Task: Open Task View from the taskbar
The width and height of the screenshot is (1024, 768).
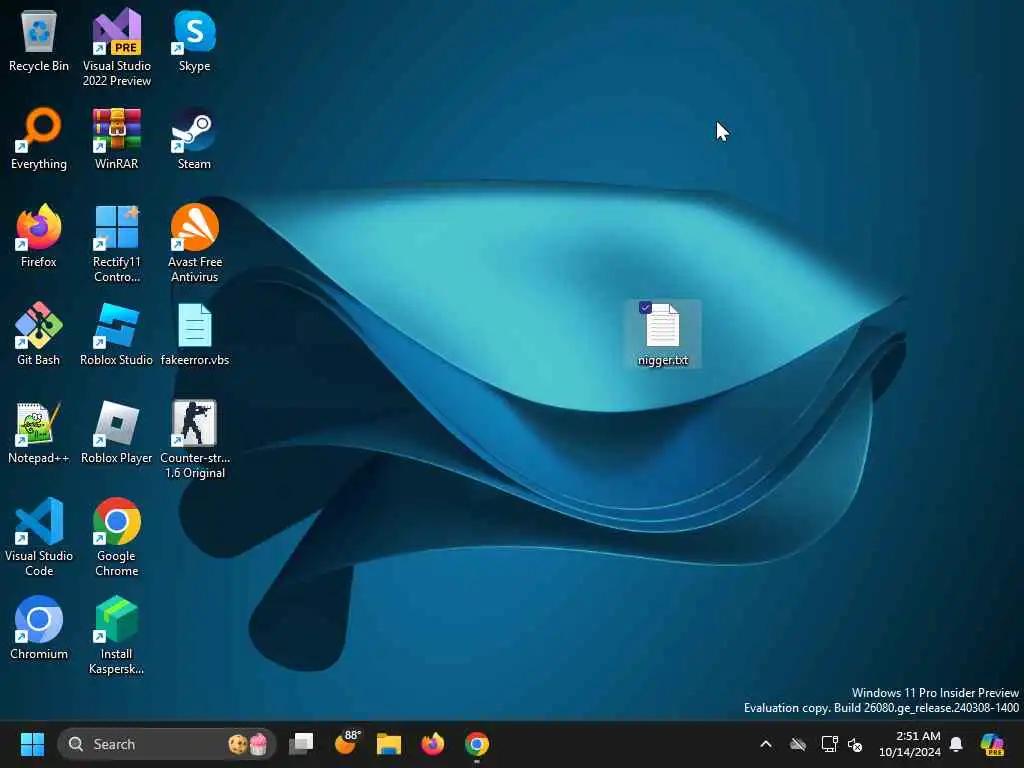Action: pyautogui.click(x=301, y=744)
